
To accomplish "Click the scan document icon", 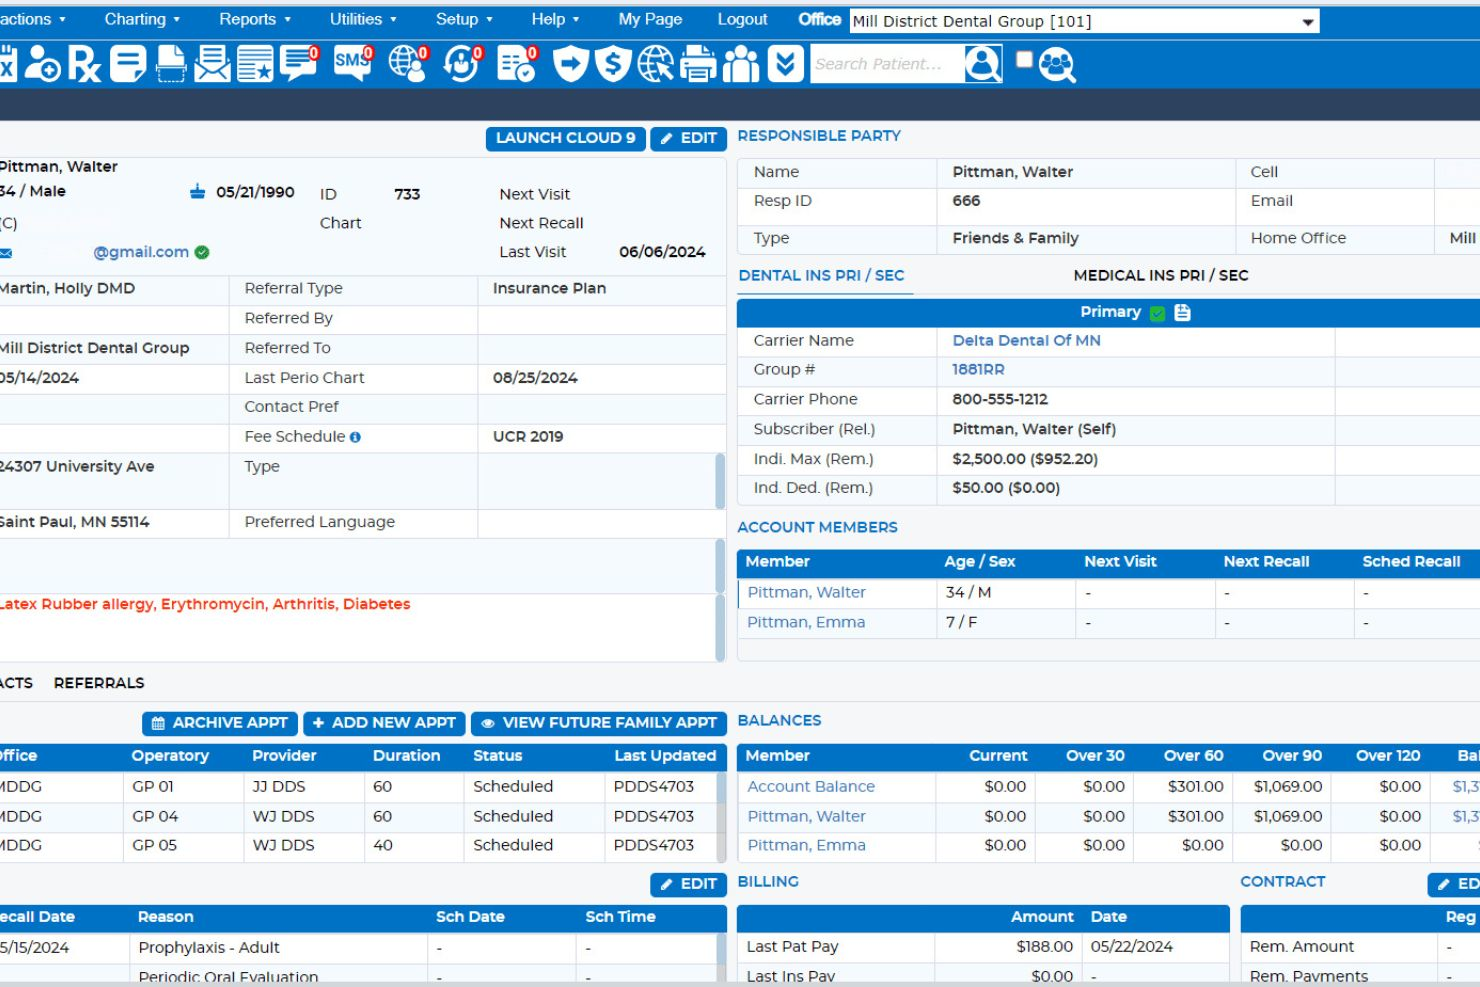I will 170,65.
